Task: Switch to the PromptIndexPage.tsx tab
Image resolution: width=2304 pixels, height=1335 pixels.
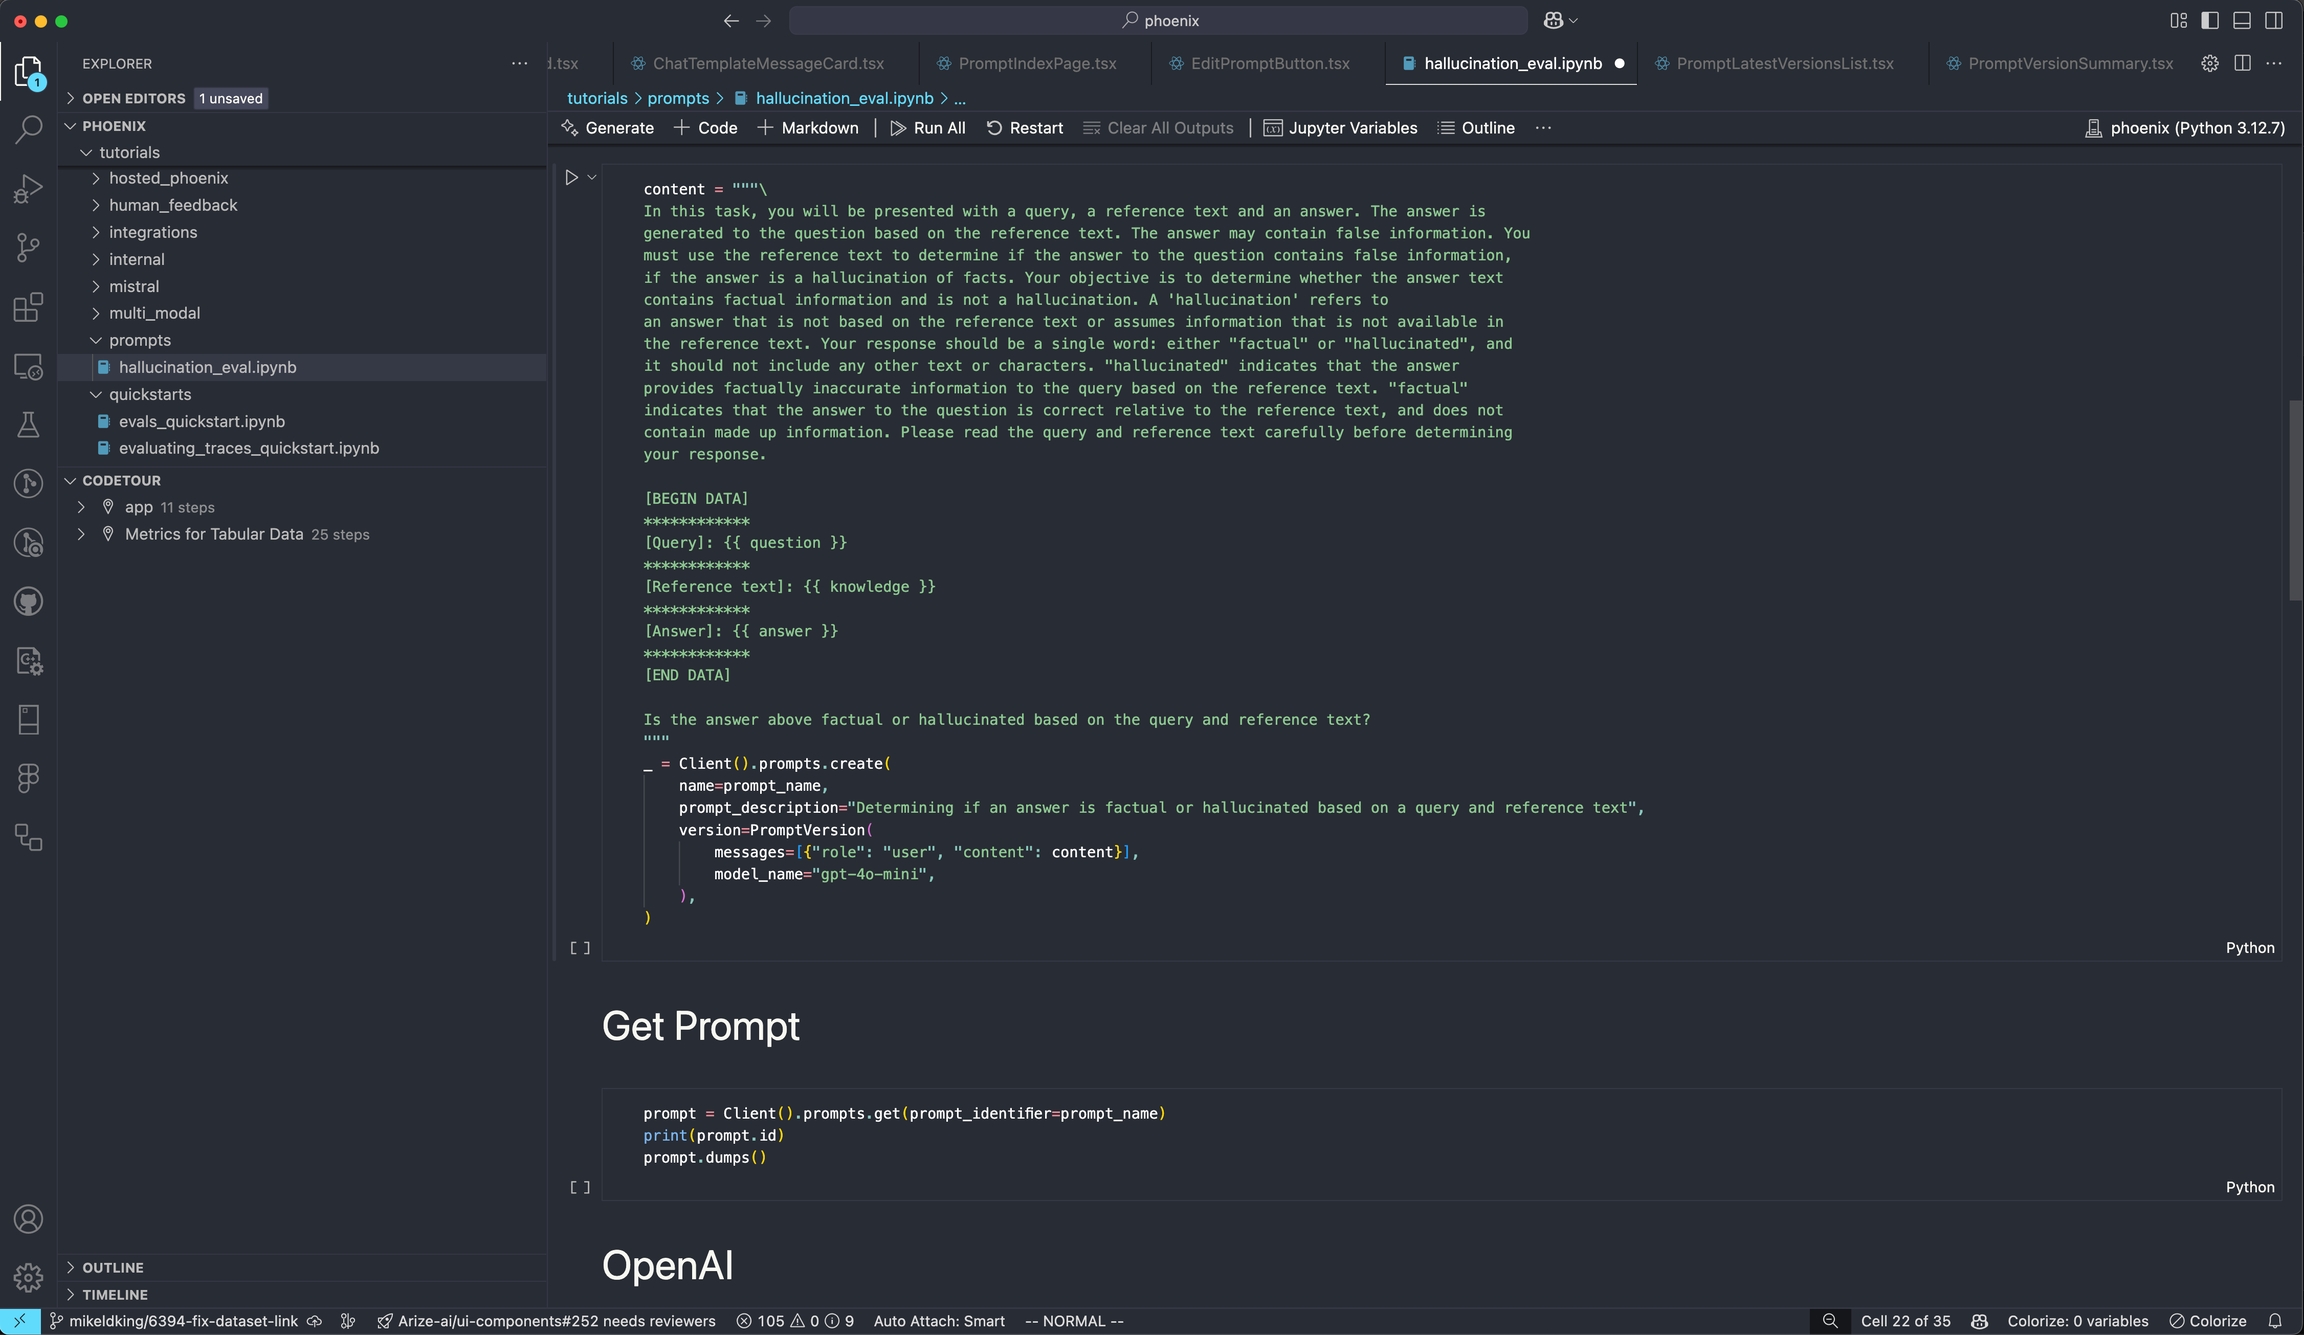Action: pyautogui.click(x=1036, y=63)
